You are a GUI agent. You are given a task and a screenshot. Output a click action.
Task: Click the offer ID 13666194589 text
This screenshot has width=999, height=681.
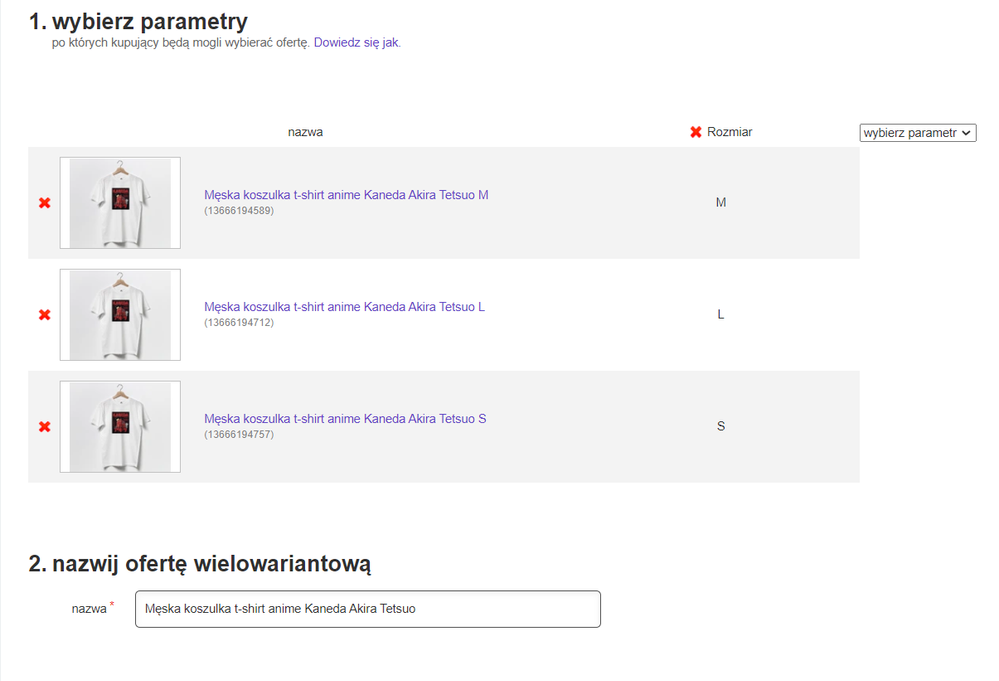pyautogui.click(x=239, y=211)
